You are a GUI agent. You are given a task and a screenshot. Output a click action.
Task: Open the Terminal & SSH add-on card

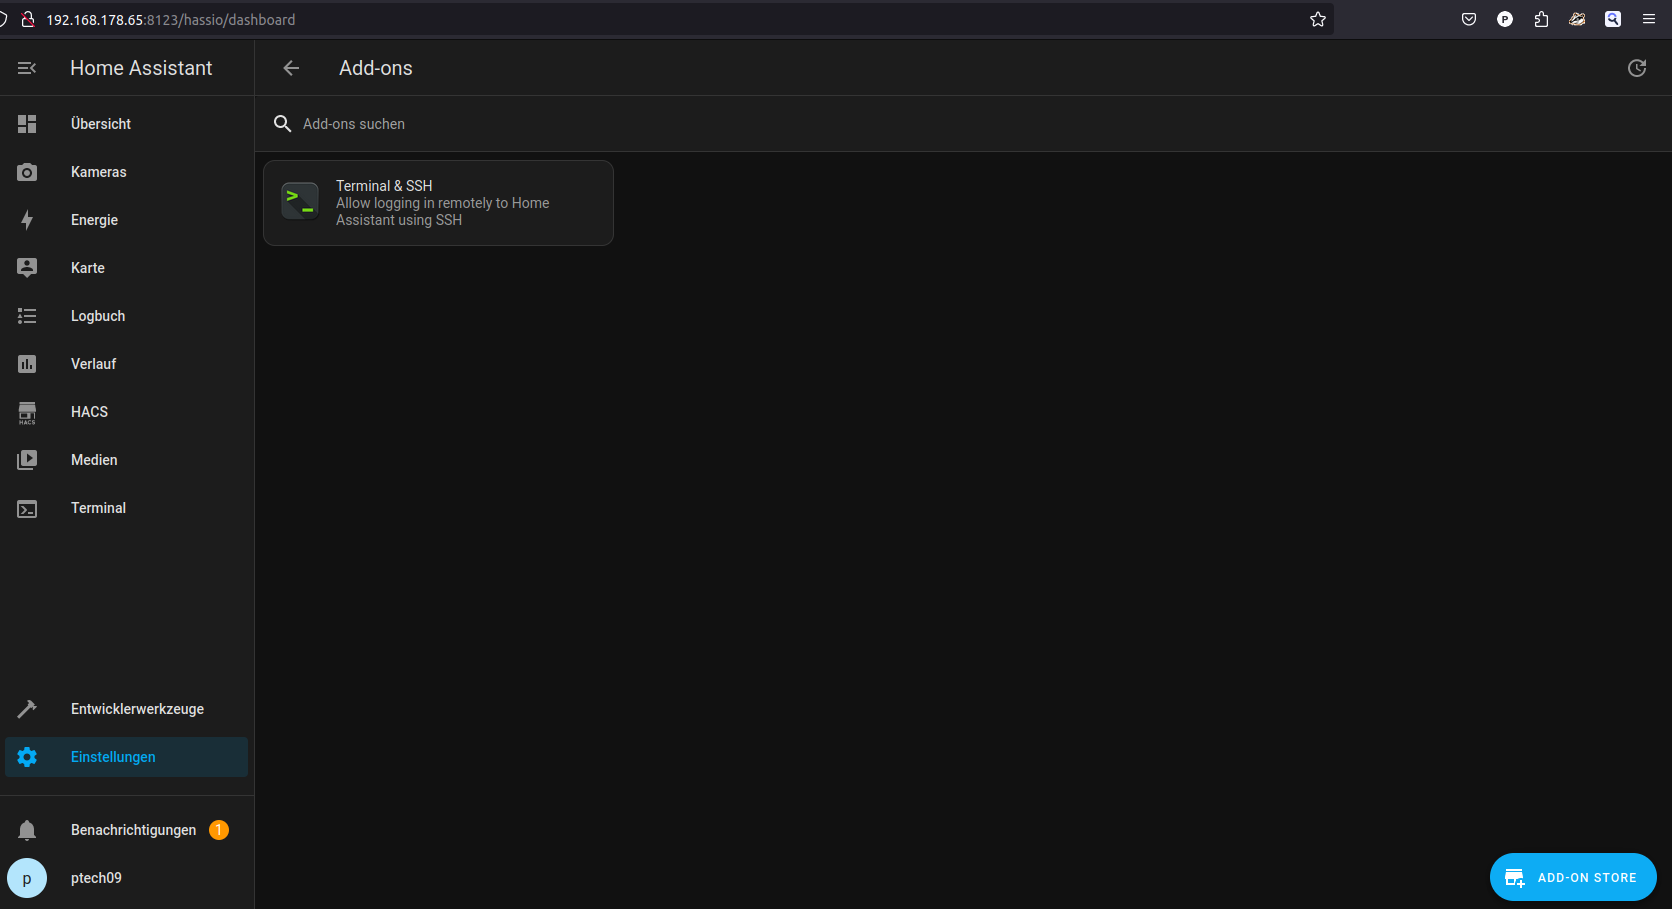pyautogui.click(x=438, y=203)
